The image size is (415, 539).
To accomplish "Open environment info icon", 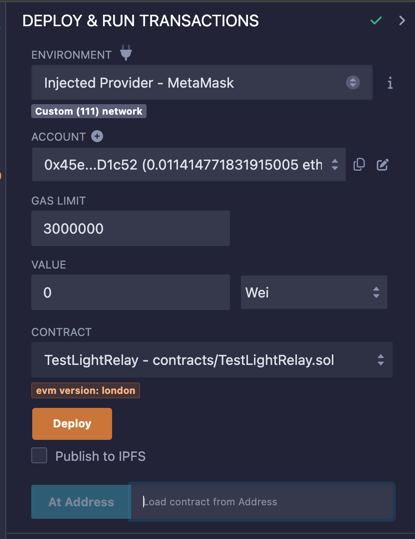I will [x=390, y=83].
